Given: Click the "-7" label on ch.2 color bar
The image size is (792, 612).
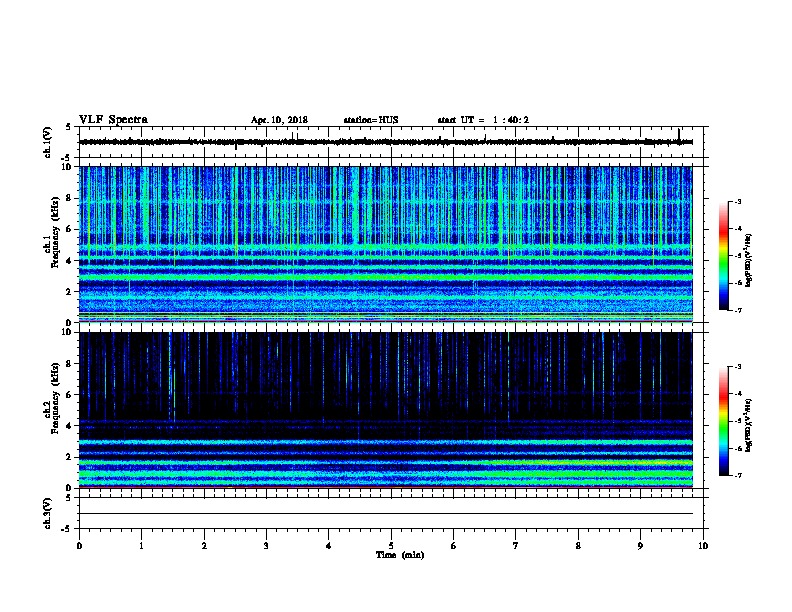Looking at the screenshot, I should (738, 476).
